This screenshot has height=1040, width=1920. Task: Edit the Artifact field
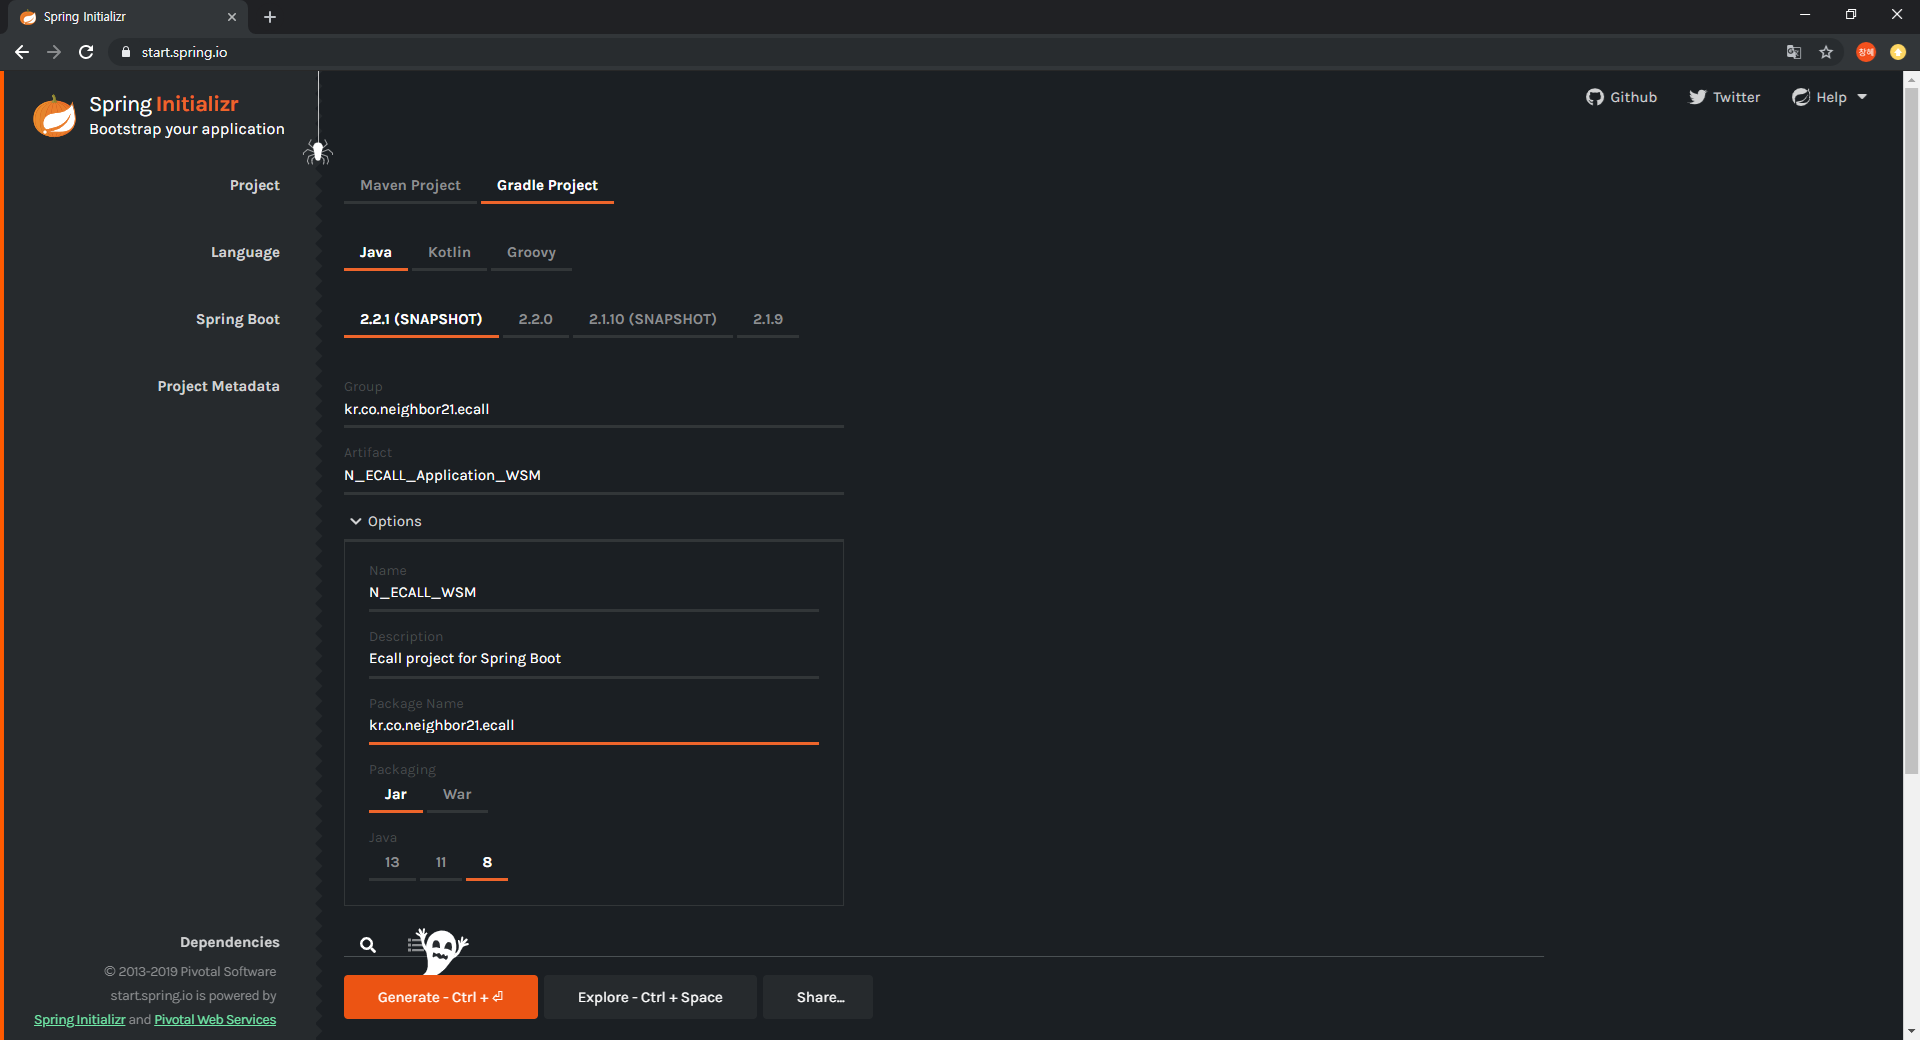594,475
